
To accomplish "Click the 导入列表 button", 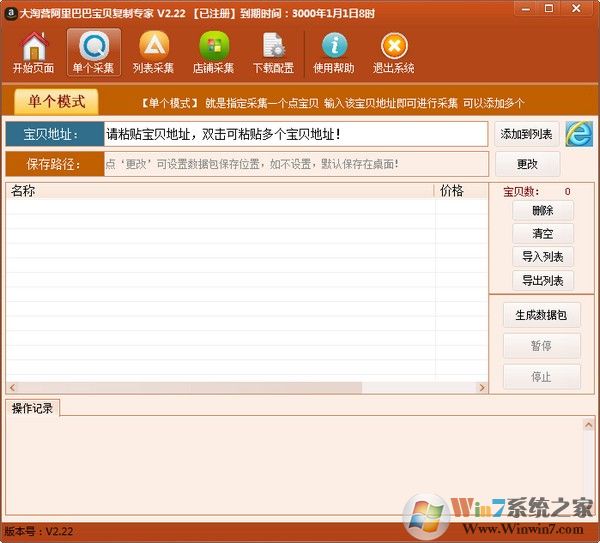I will [x=543, y=257].
